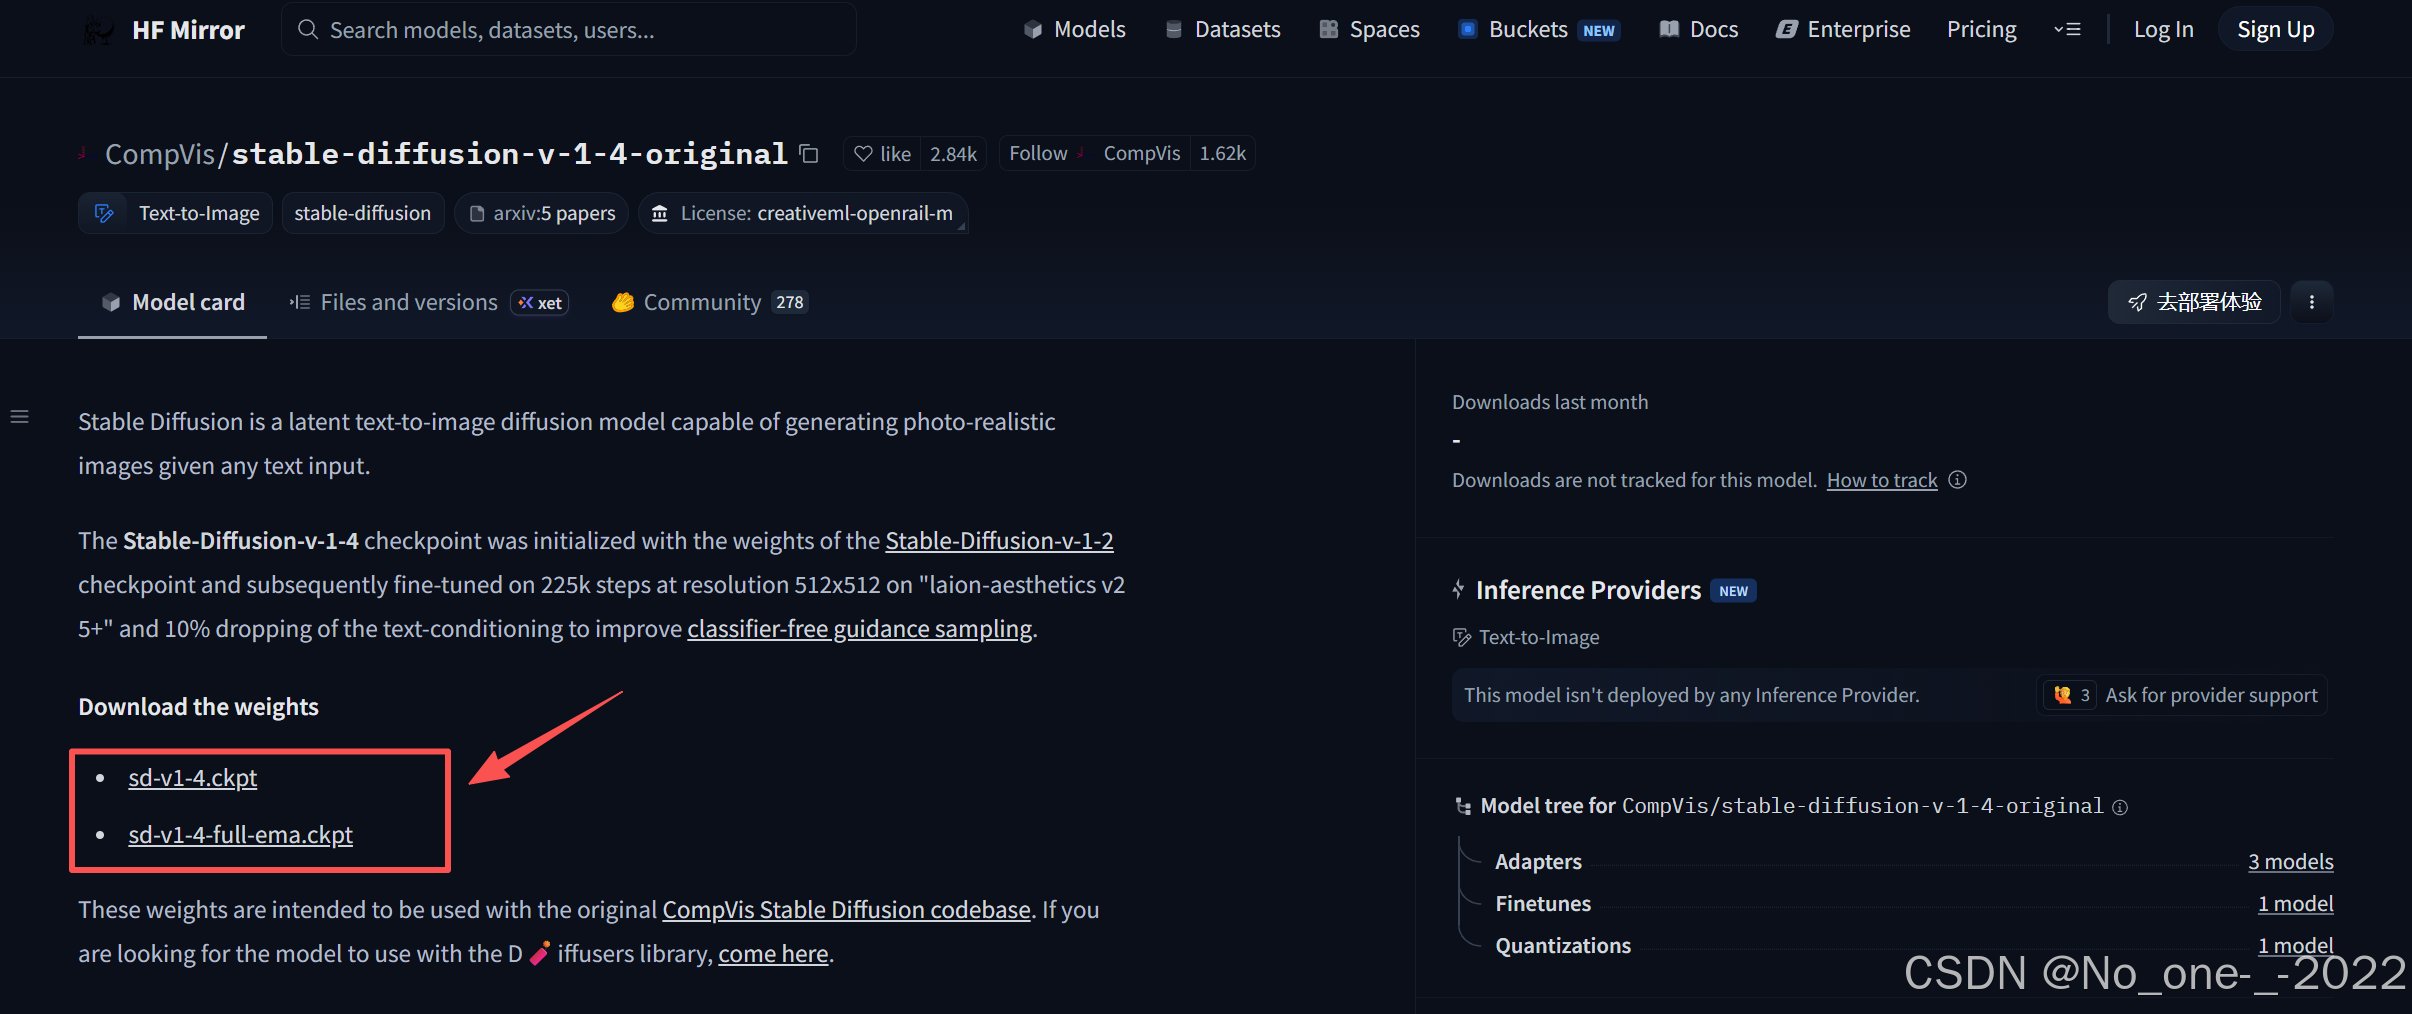
Task: Open the left sidebar hamburger menu
Action: tap(19, 417)
